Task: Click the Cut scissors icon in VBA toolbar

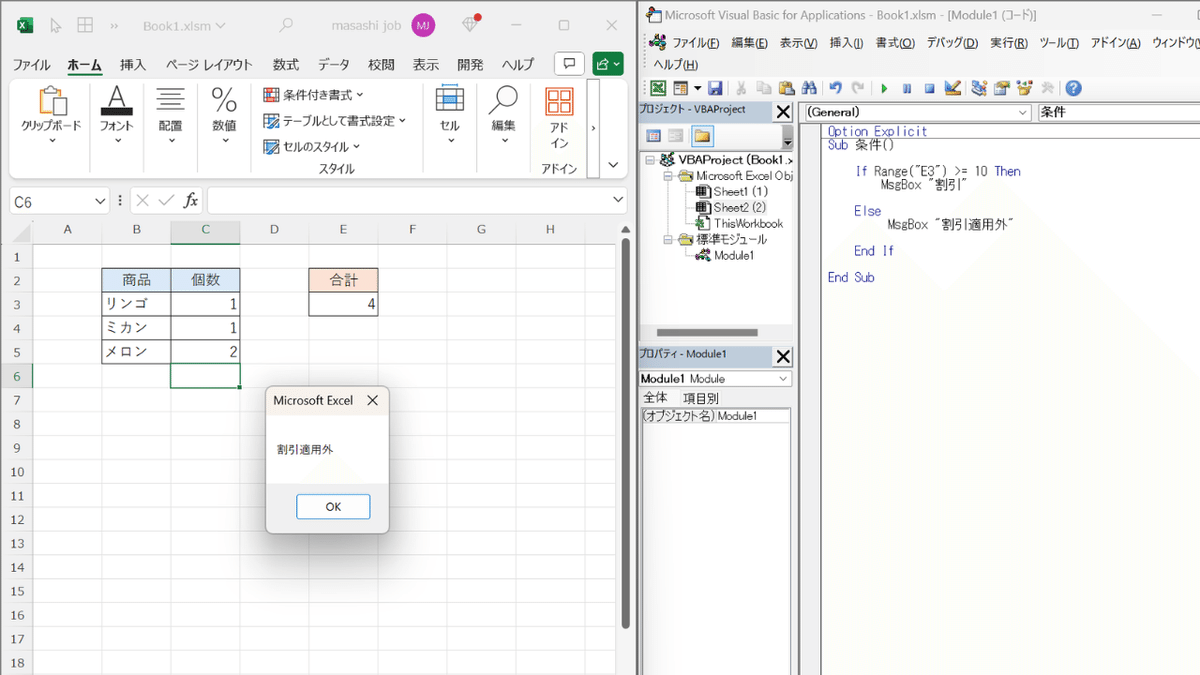Action: [x=741, y=88]
